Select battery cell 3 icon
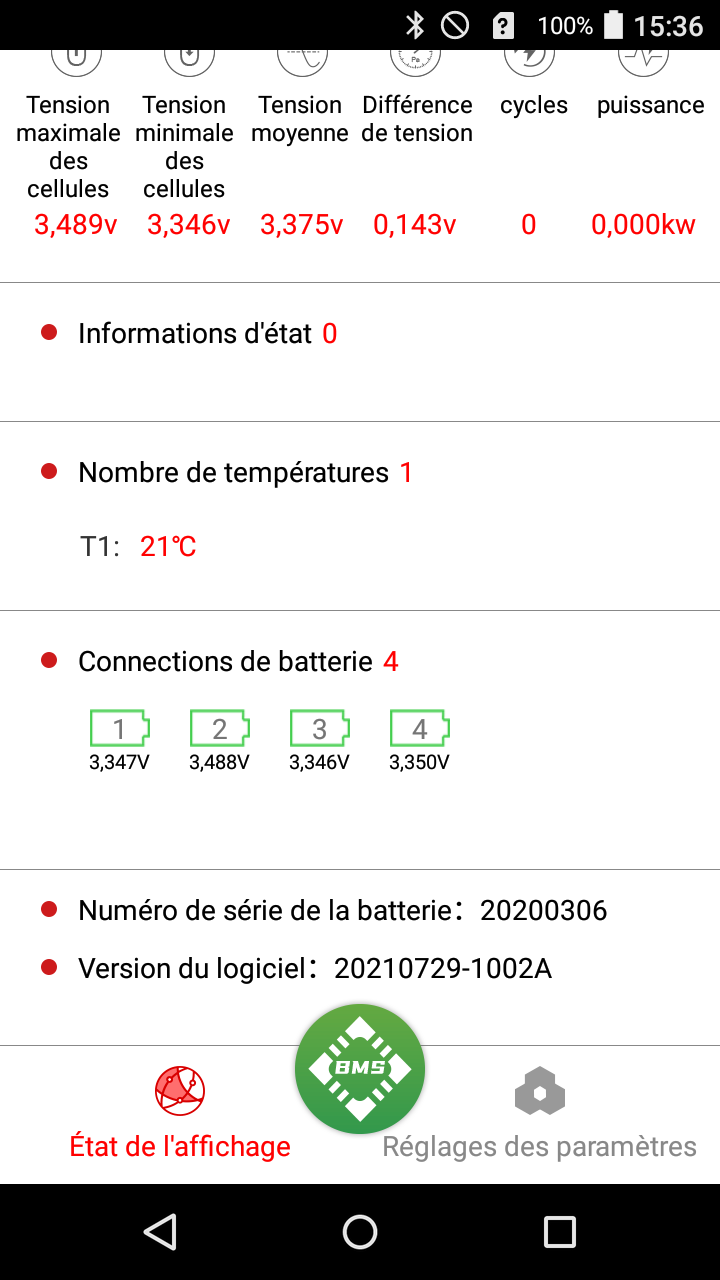 [x=320, y=729]
